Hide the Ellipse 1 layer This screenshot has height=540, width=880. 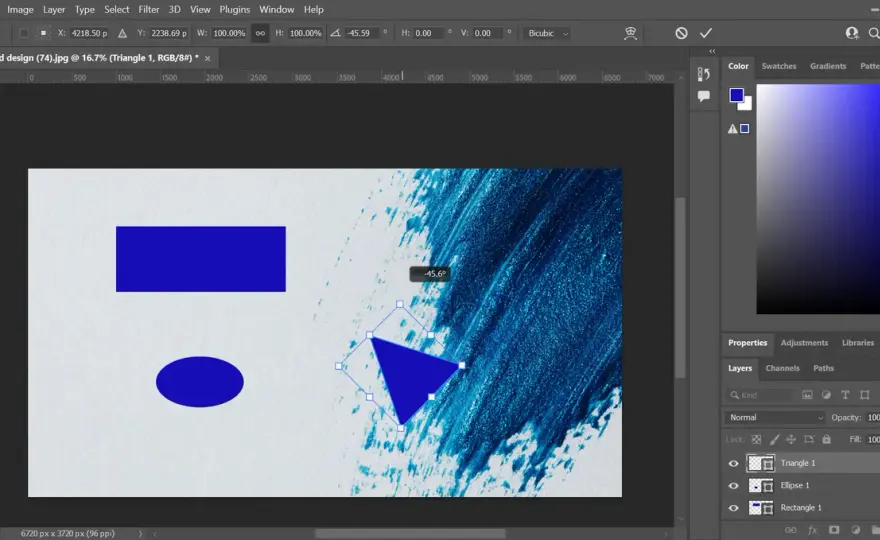click(x=733, y=486)
